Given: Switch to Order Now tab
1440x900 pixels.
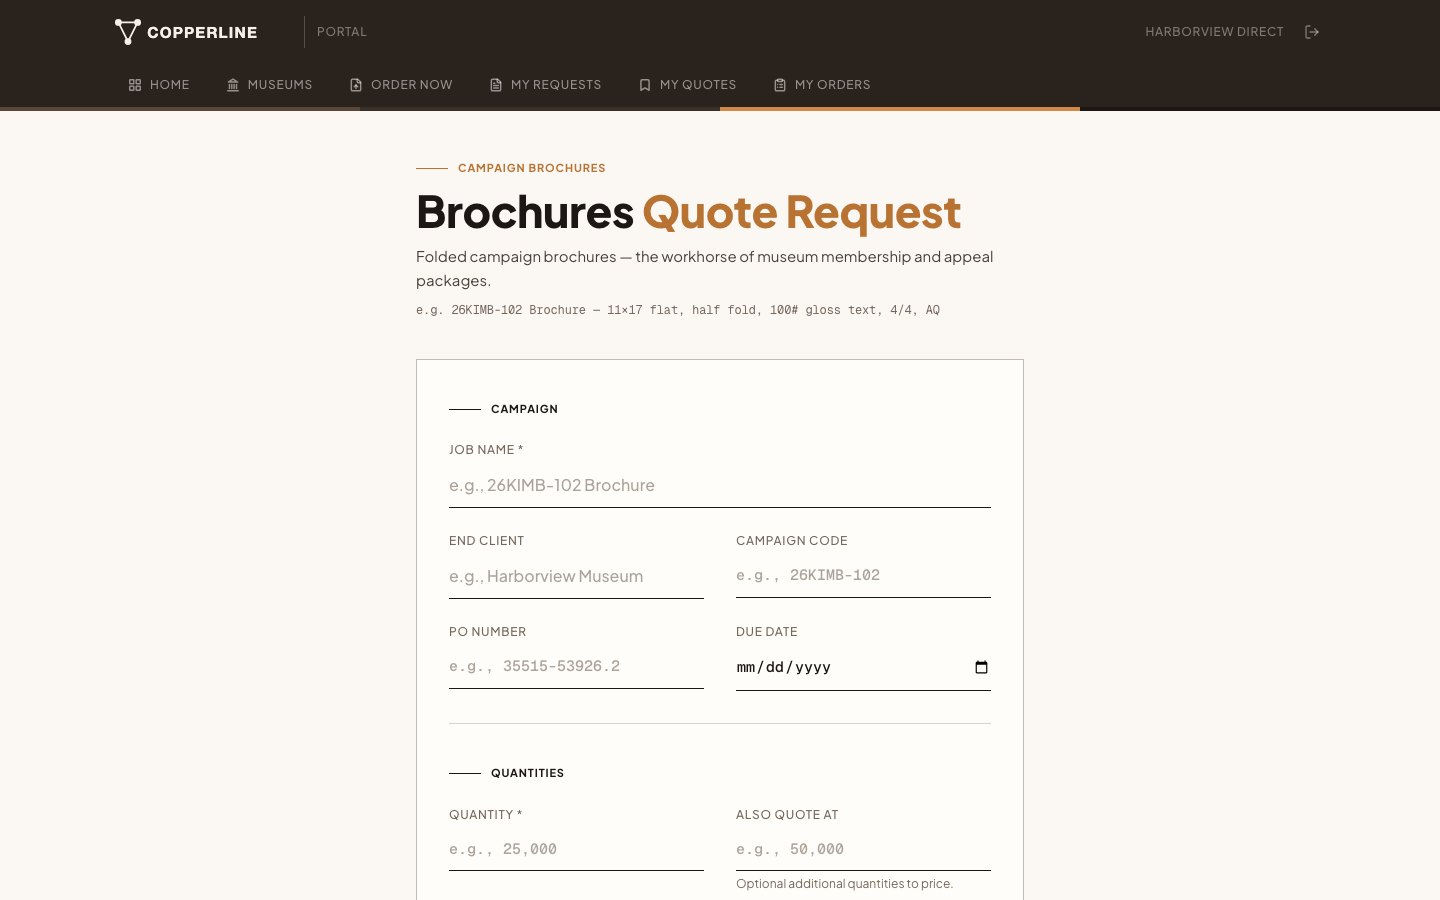Looking at the screenshot, I should [401, 85].
